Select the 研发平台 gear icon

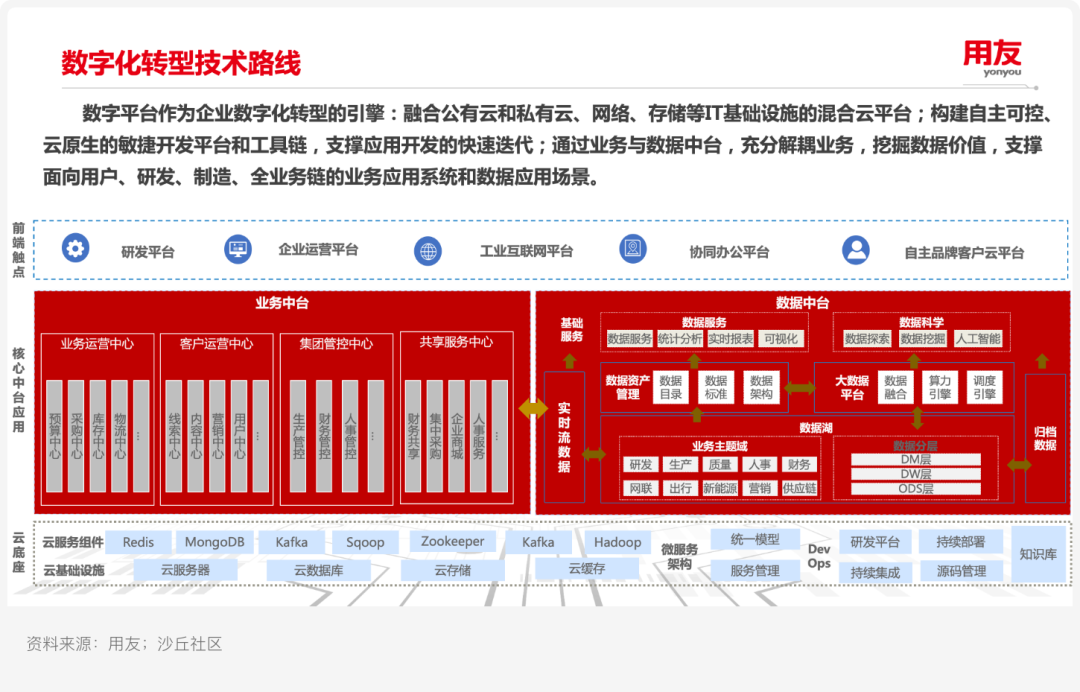click(75, 249)
